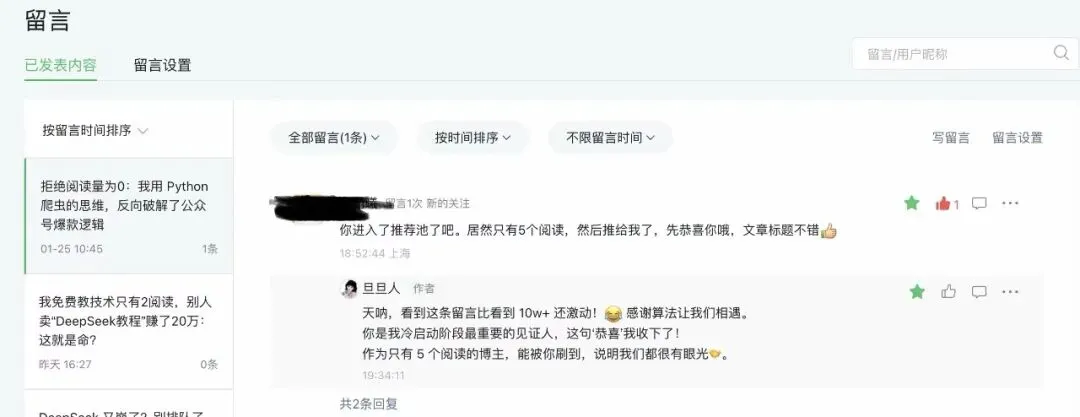This screenshot has width=1080, height=417.
Task: Select the DeepSeek教程 article in list
Action: click(x=128, y=332)
